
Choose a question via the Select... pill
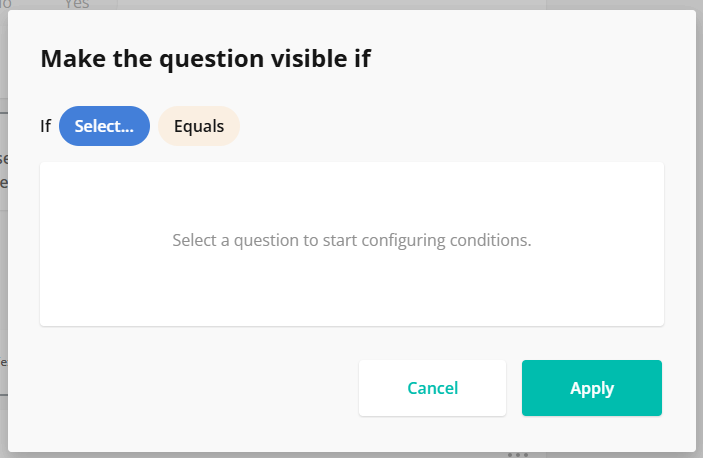(104, 126)
